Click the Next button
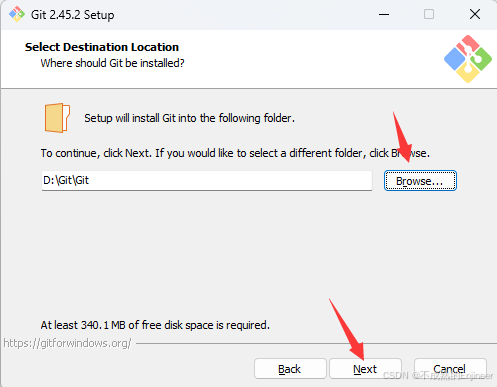Screen dimensions: 497x387 pos(365,369)
